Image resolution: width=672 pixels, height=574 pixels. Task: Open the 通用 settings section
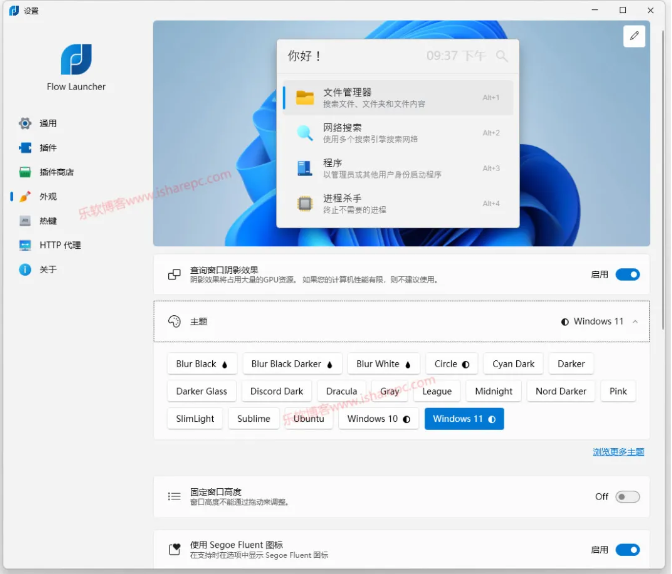pos(48,123)
